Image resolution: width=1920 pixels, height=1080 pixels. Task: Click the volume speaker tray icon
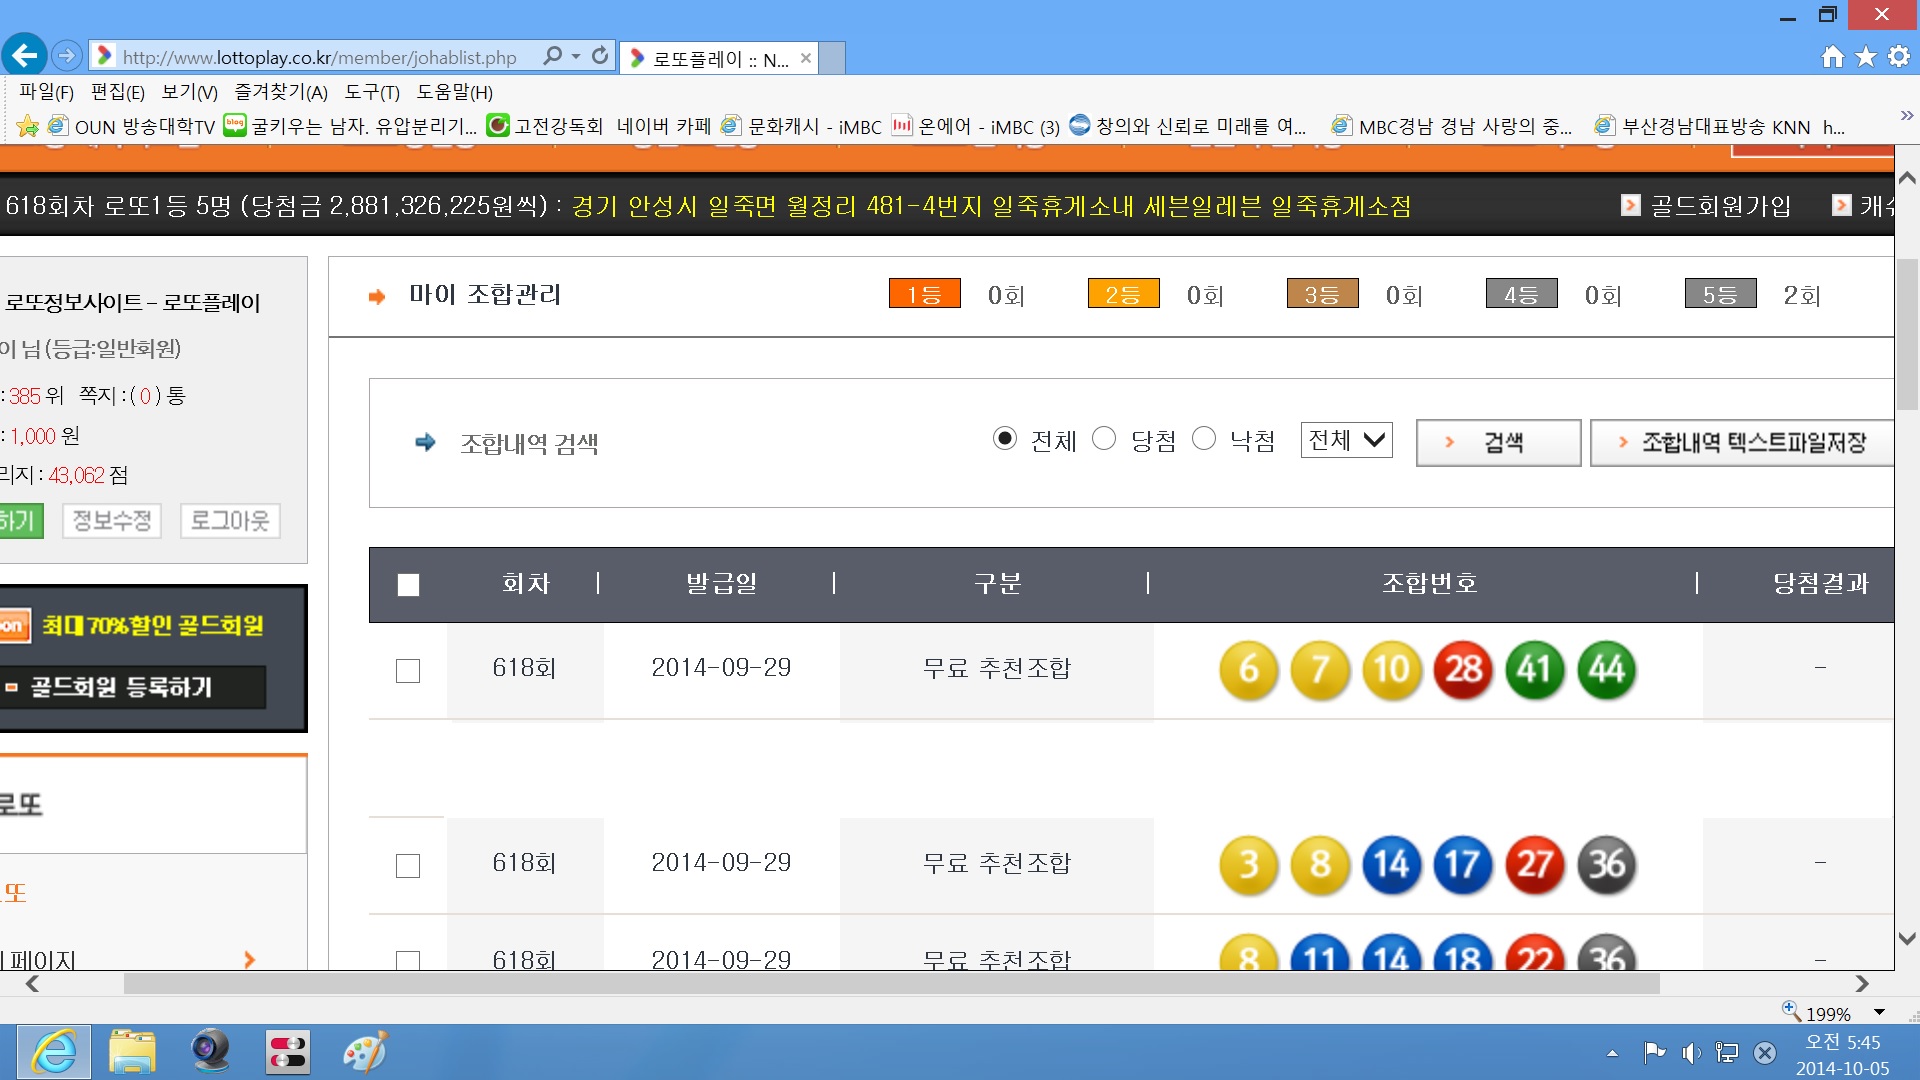click(x=1690, y=1053)
